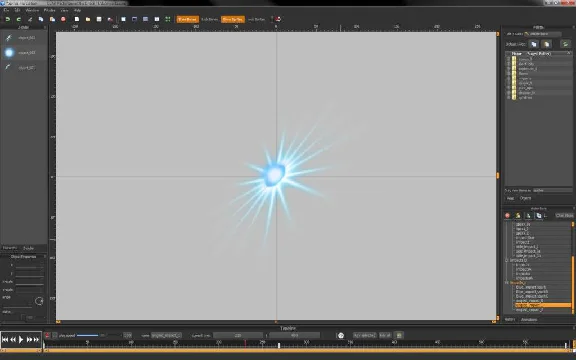This screenshot has width=576, height=360.
Task: Click the key selected button
Action: (364, 335)
